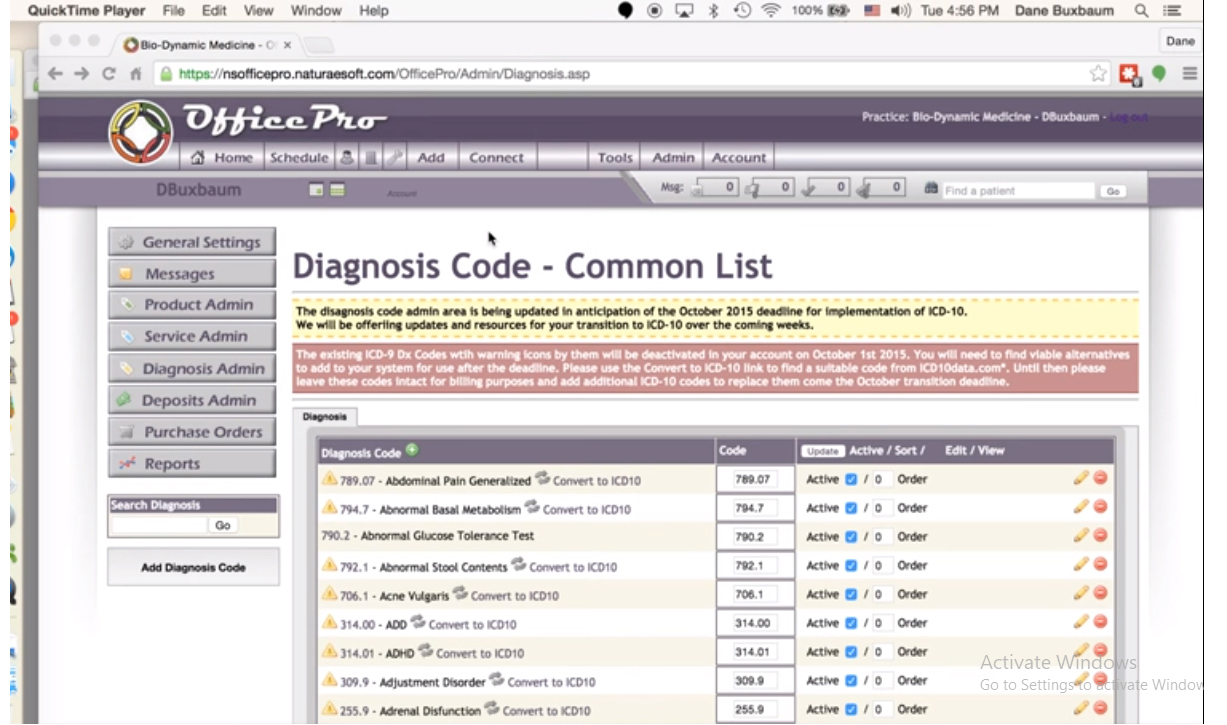
Task: Toggle Active checkbox for 794.7
Action: pos(852,508)
